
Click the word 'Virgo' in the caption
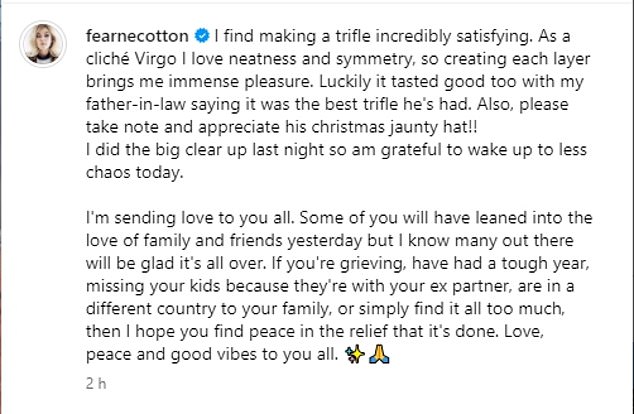click(x=155, y=59)
